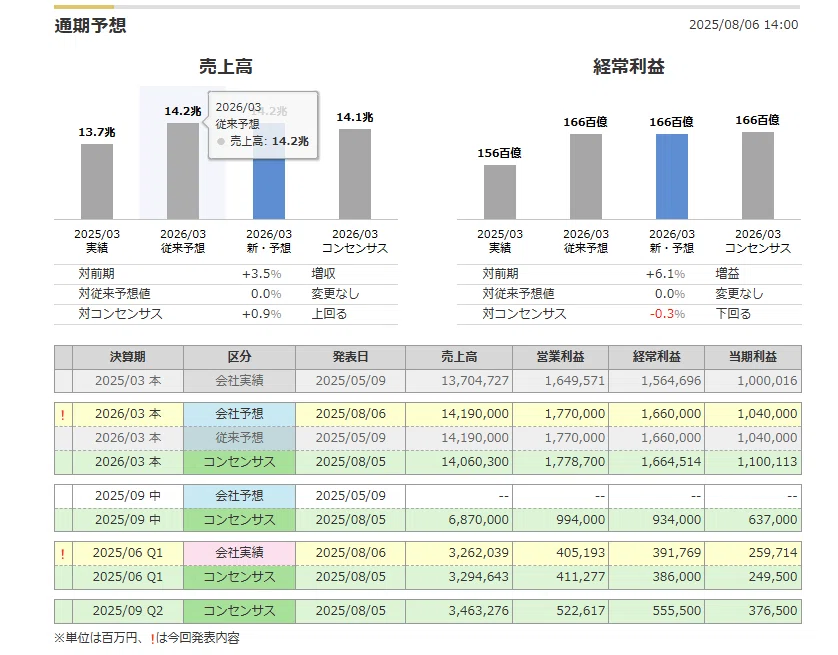Click the コンセンサス cell in the 2026/03 本 row
Screen dimensions: 838x655
point(239,462)
